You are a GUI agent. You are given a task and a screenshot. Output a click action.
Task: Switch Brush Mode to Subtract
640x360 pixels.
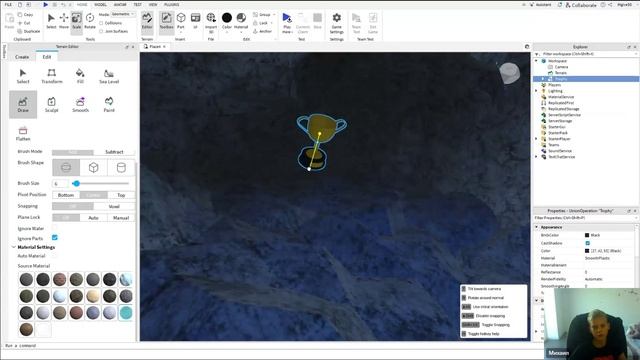point(114,152)
